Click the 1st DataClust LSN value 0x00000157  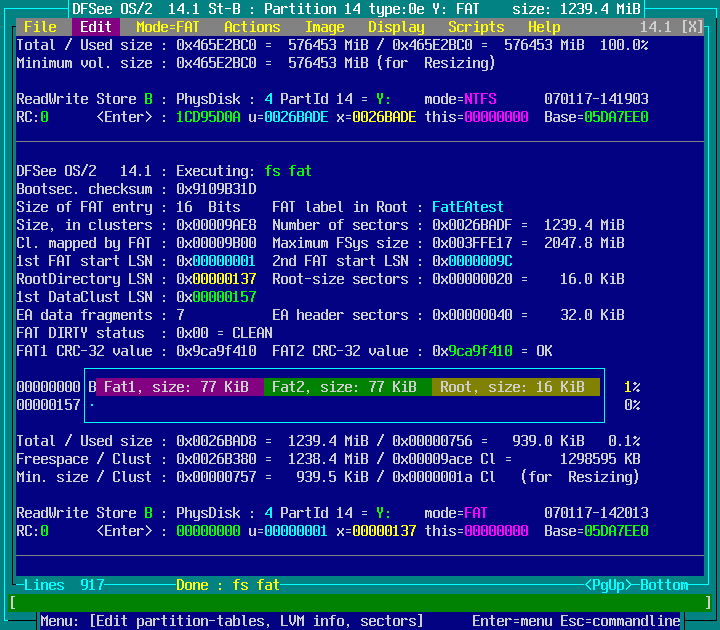(220, 297)
